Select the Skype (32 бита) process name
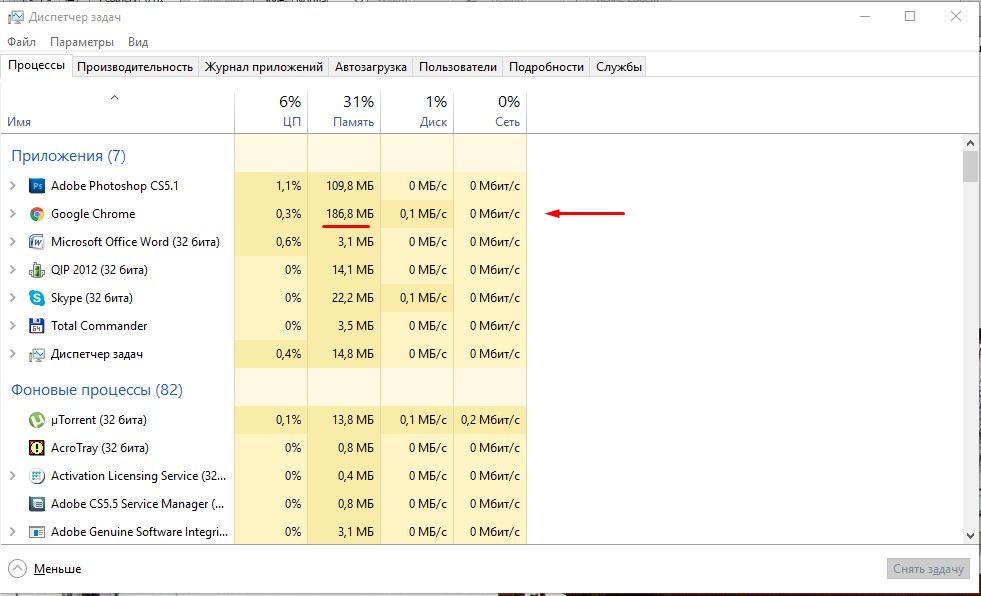Viewport: 981px width, 596px height. [92, 298]
